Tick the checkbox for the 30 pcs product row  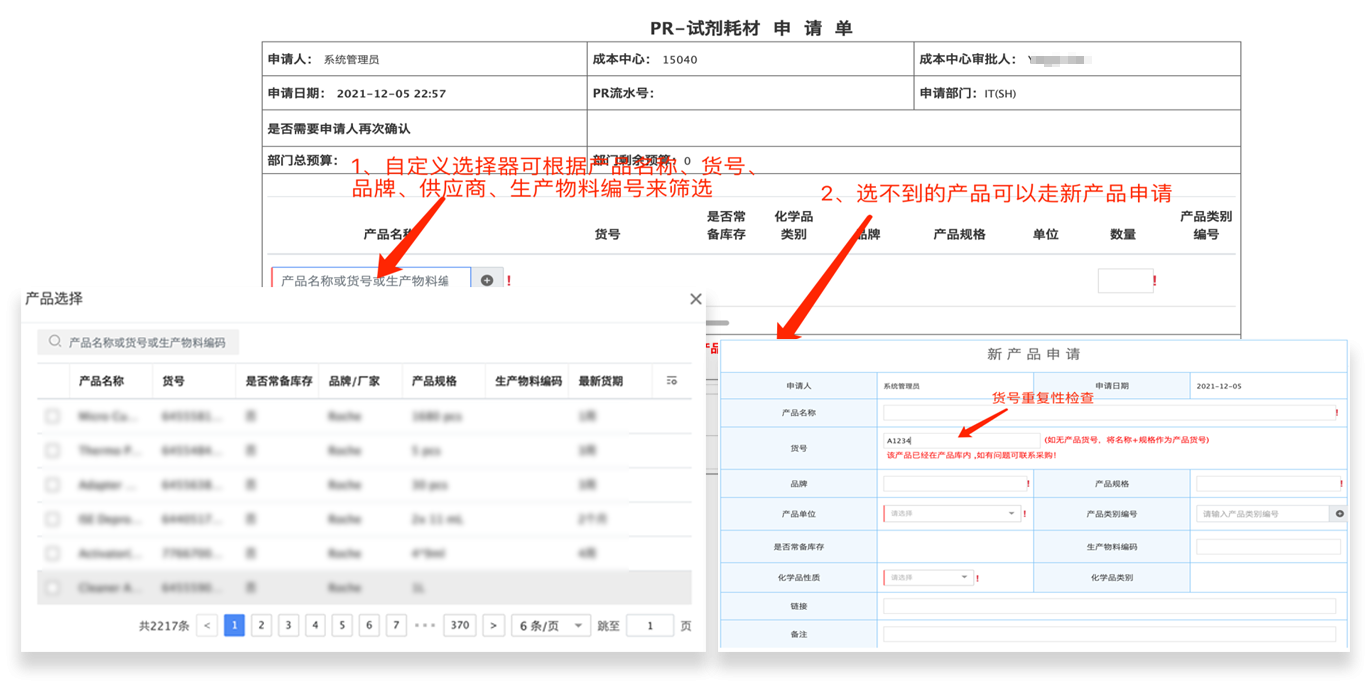point(53,485)
